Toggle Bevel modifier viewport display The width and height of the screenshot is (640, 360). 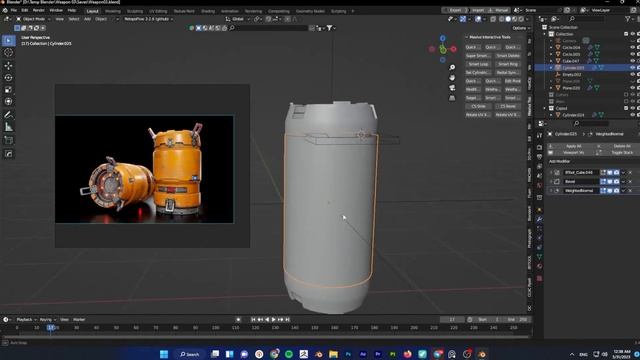pyautogui.click(x=610, y=182)
